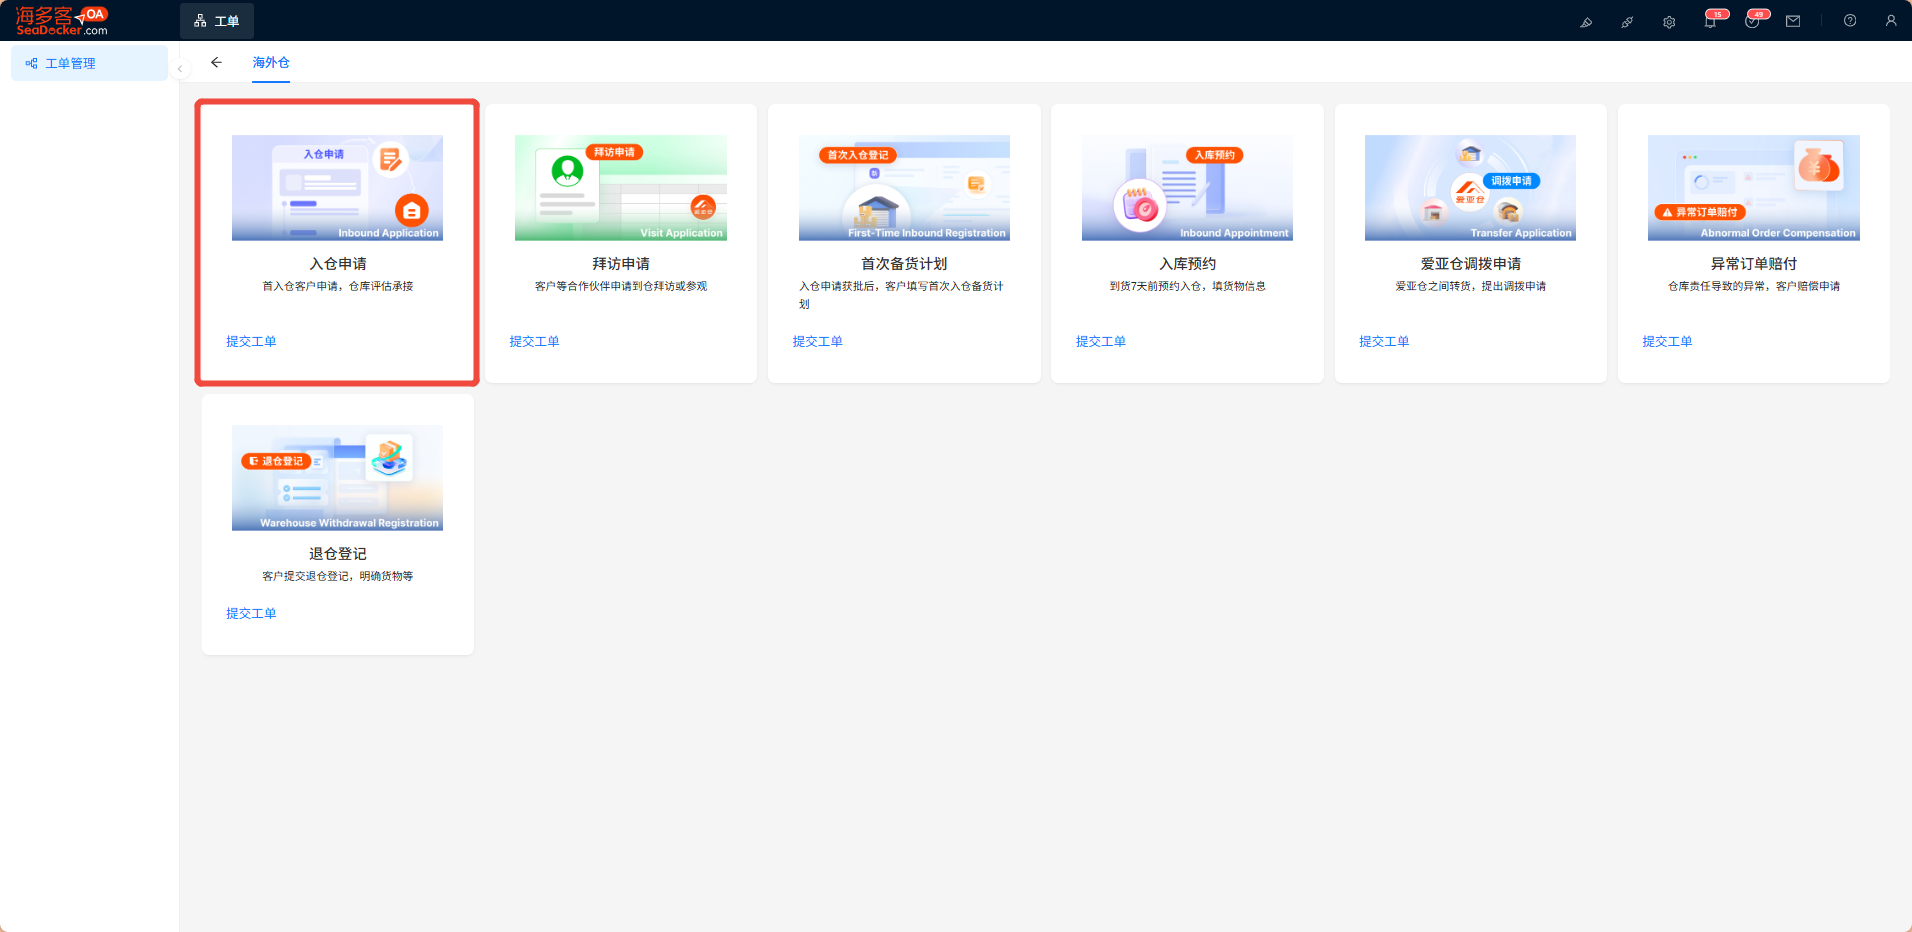The image size is (1912, 932).
Task: Click 提交工单 under 入仓申请
Action: (251, 341)
